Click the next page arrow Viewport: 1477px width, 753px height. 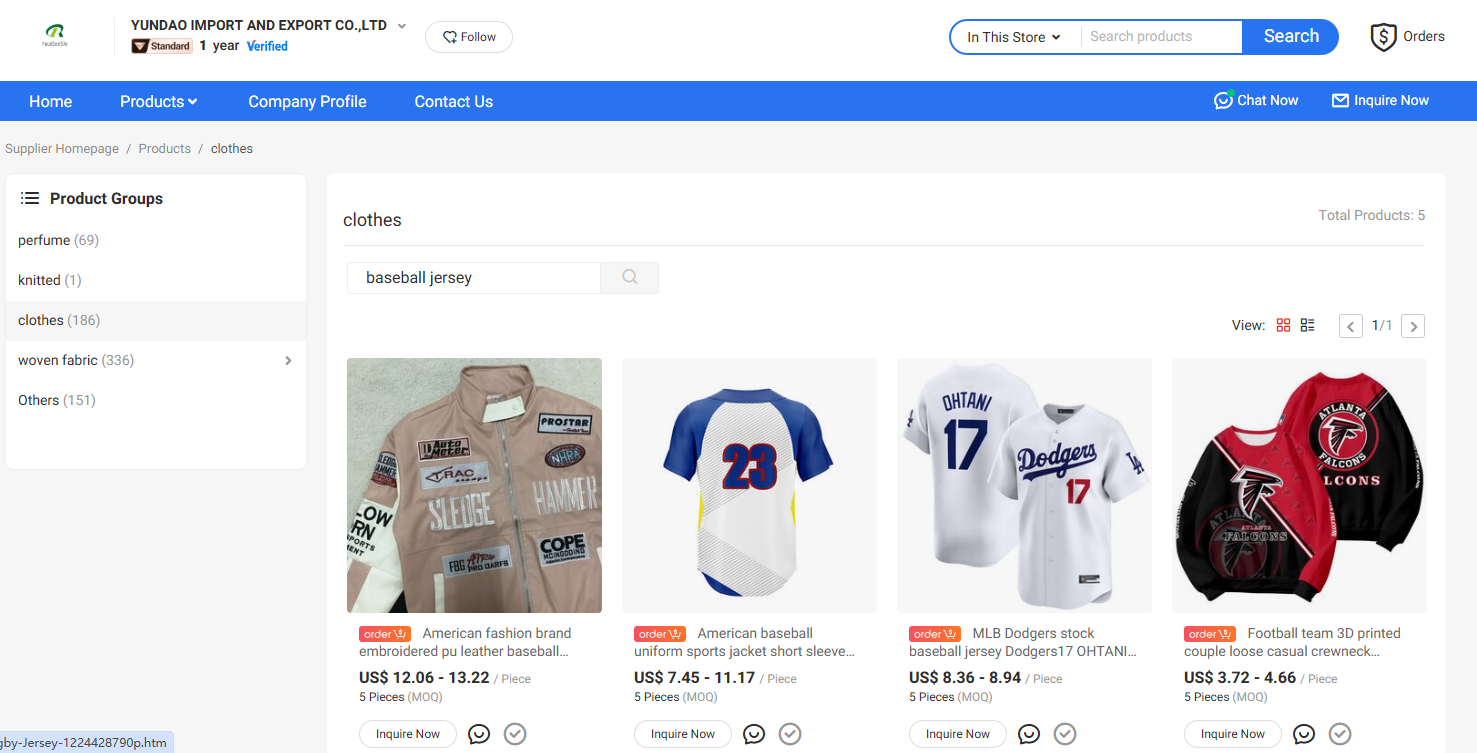coord(1413,326)
